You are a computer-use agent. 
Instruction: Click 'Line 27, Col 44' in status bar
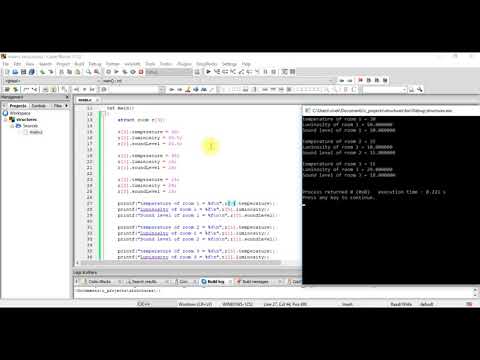[x=285, y=304]
